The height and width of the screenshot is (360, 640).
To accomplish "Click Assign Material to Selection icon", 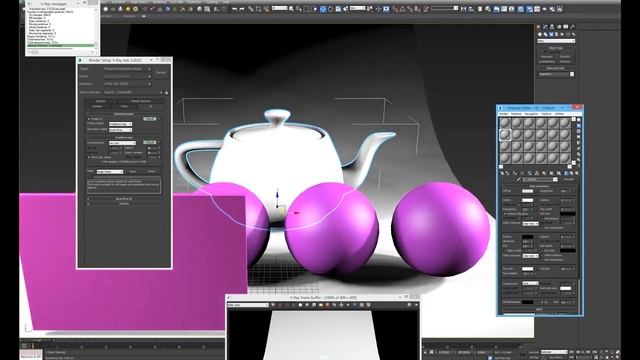I will pyautogui.click(x=515, y=173).
